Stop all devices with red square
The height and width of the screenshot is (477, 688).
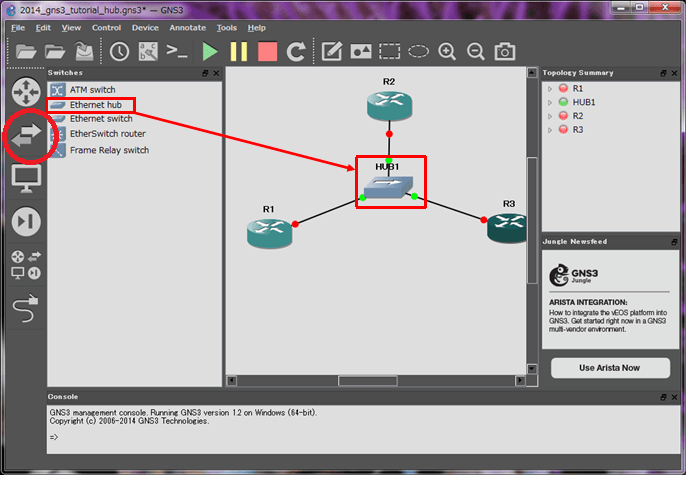click(x=268, y=52)
